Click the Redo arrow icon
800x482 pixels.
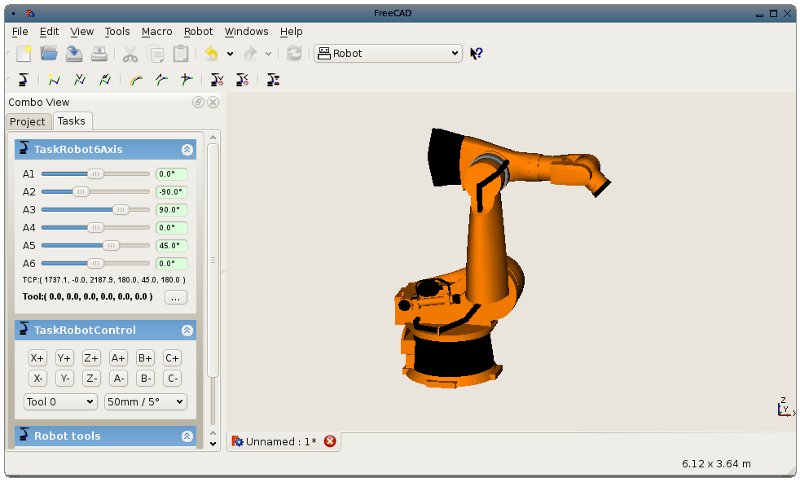click(250, 53)
